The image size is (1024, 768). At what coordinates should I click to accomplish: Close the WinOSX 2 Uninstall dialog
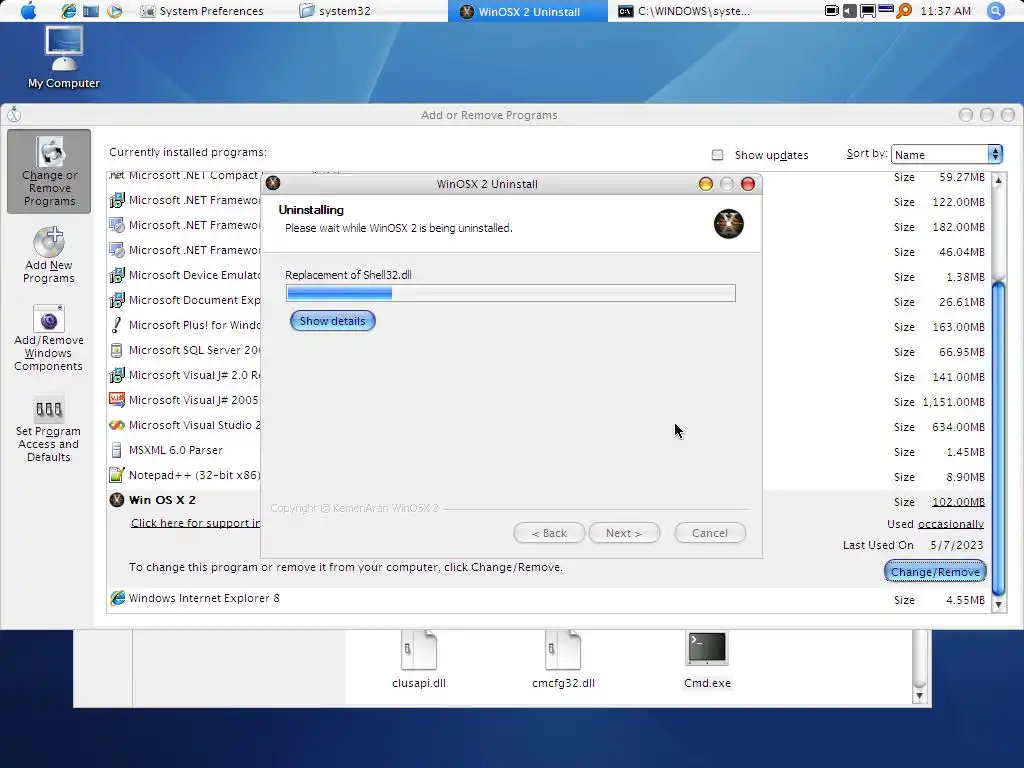pyautogui.click(x=748, y=184)
